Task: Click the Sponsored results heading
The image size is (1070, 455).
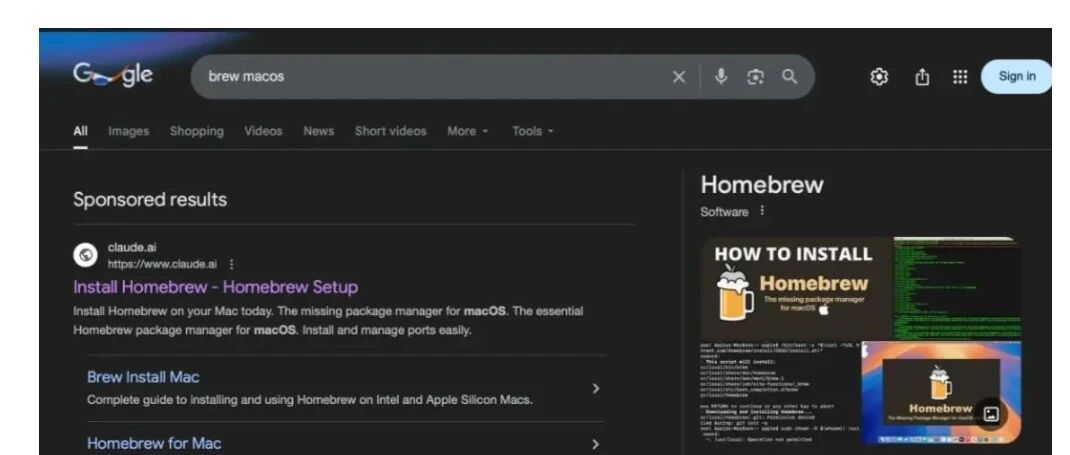Action: (x=150, y=200)
